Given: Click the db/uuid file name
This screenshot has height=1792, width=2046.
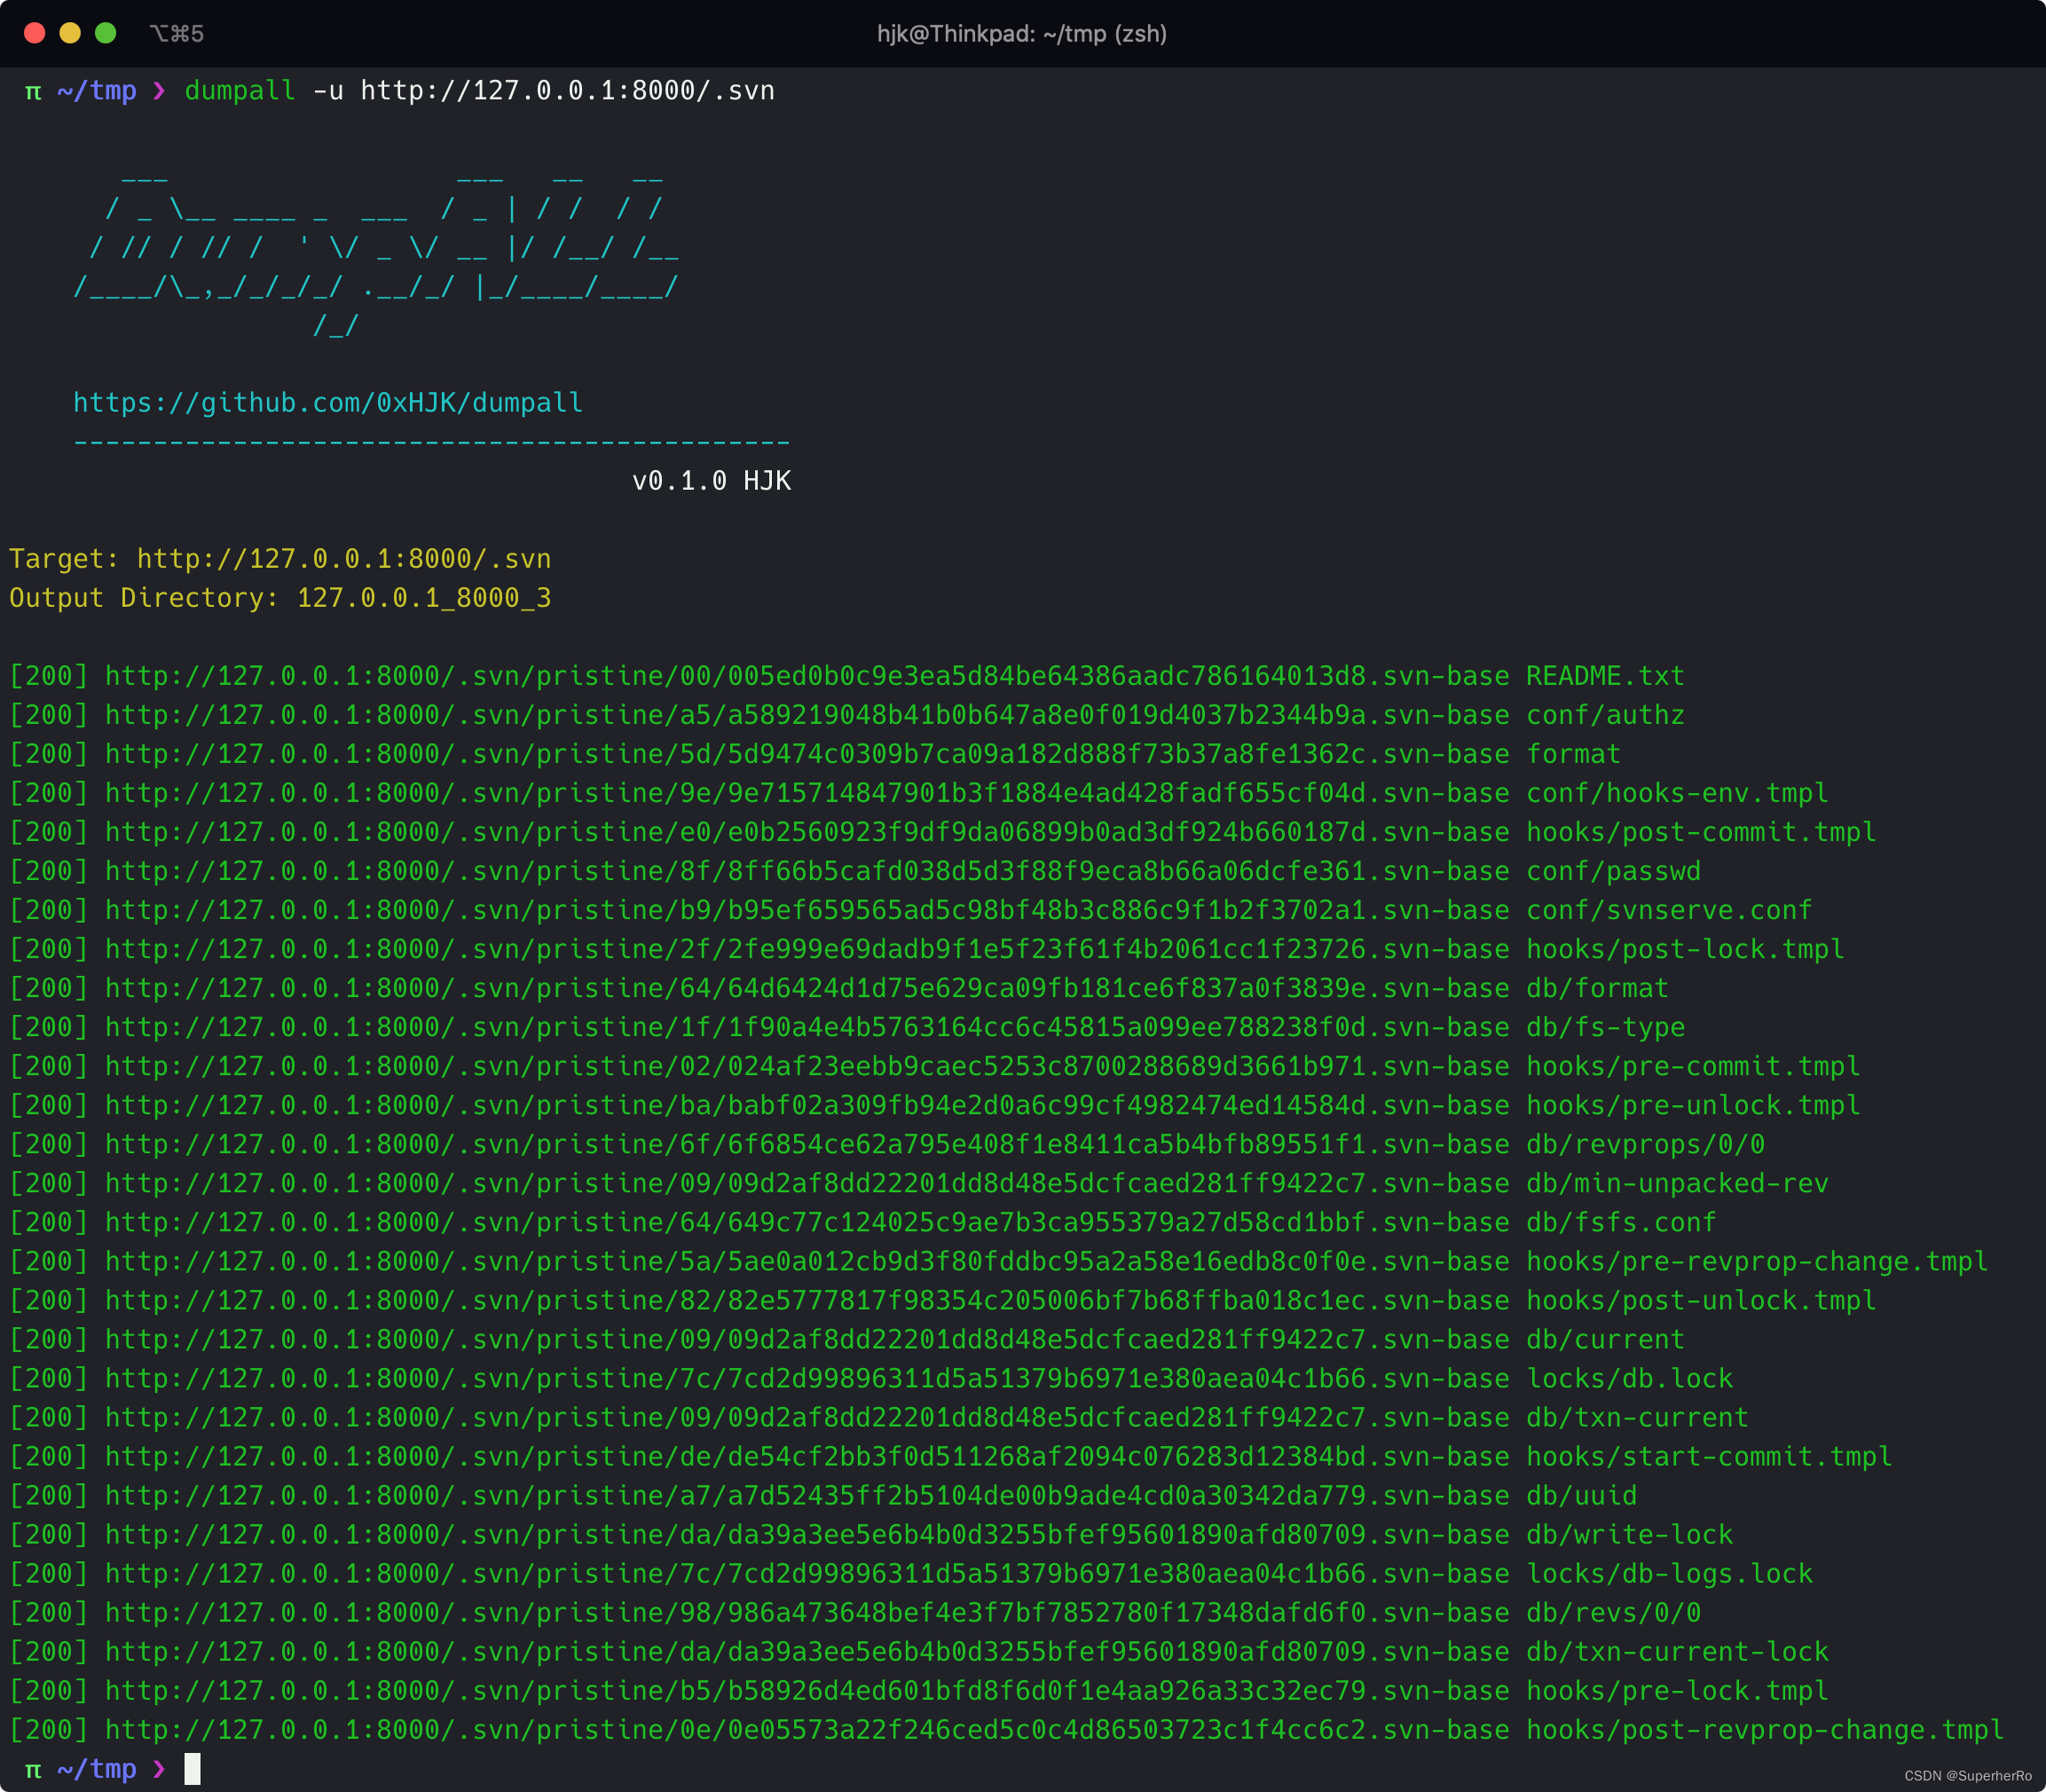Looking at the screenshot, I should point(1580,1496).
